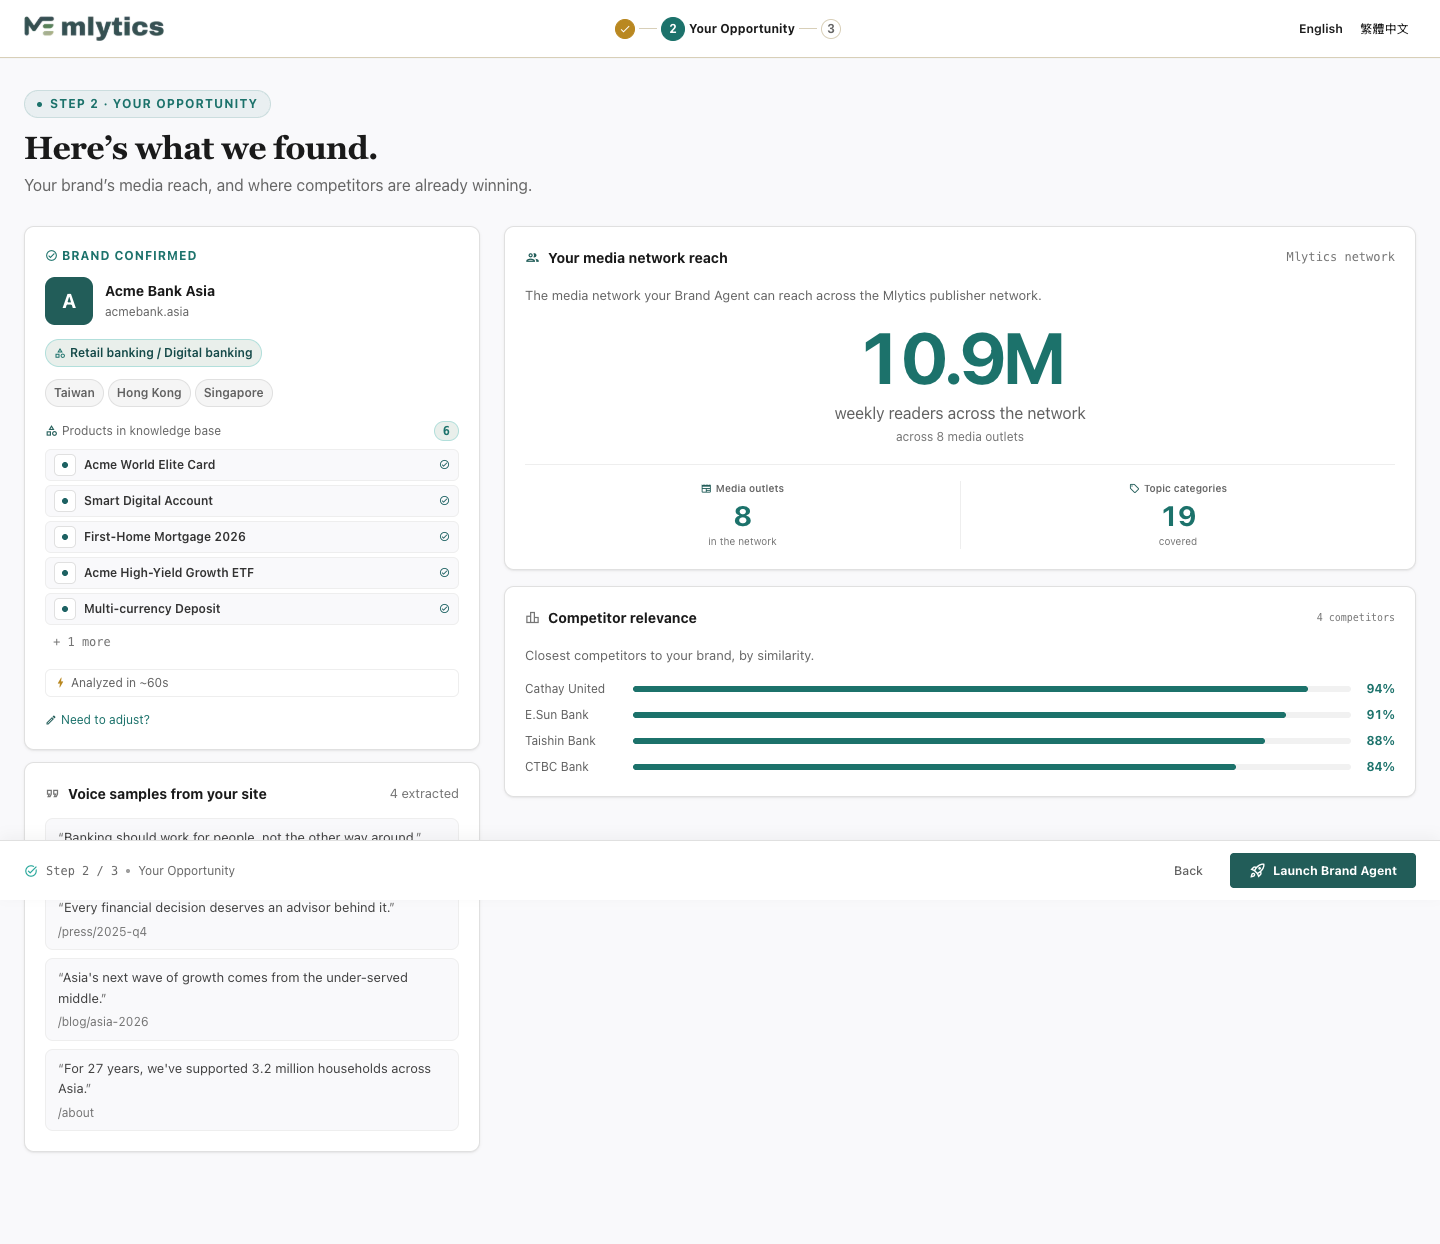This screenshot has height=1244, width=1440.
Task: Click the products count badge showing 6
Action: (x=446, y=431)
